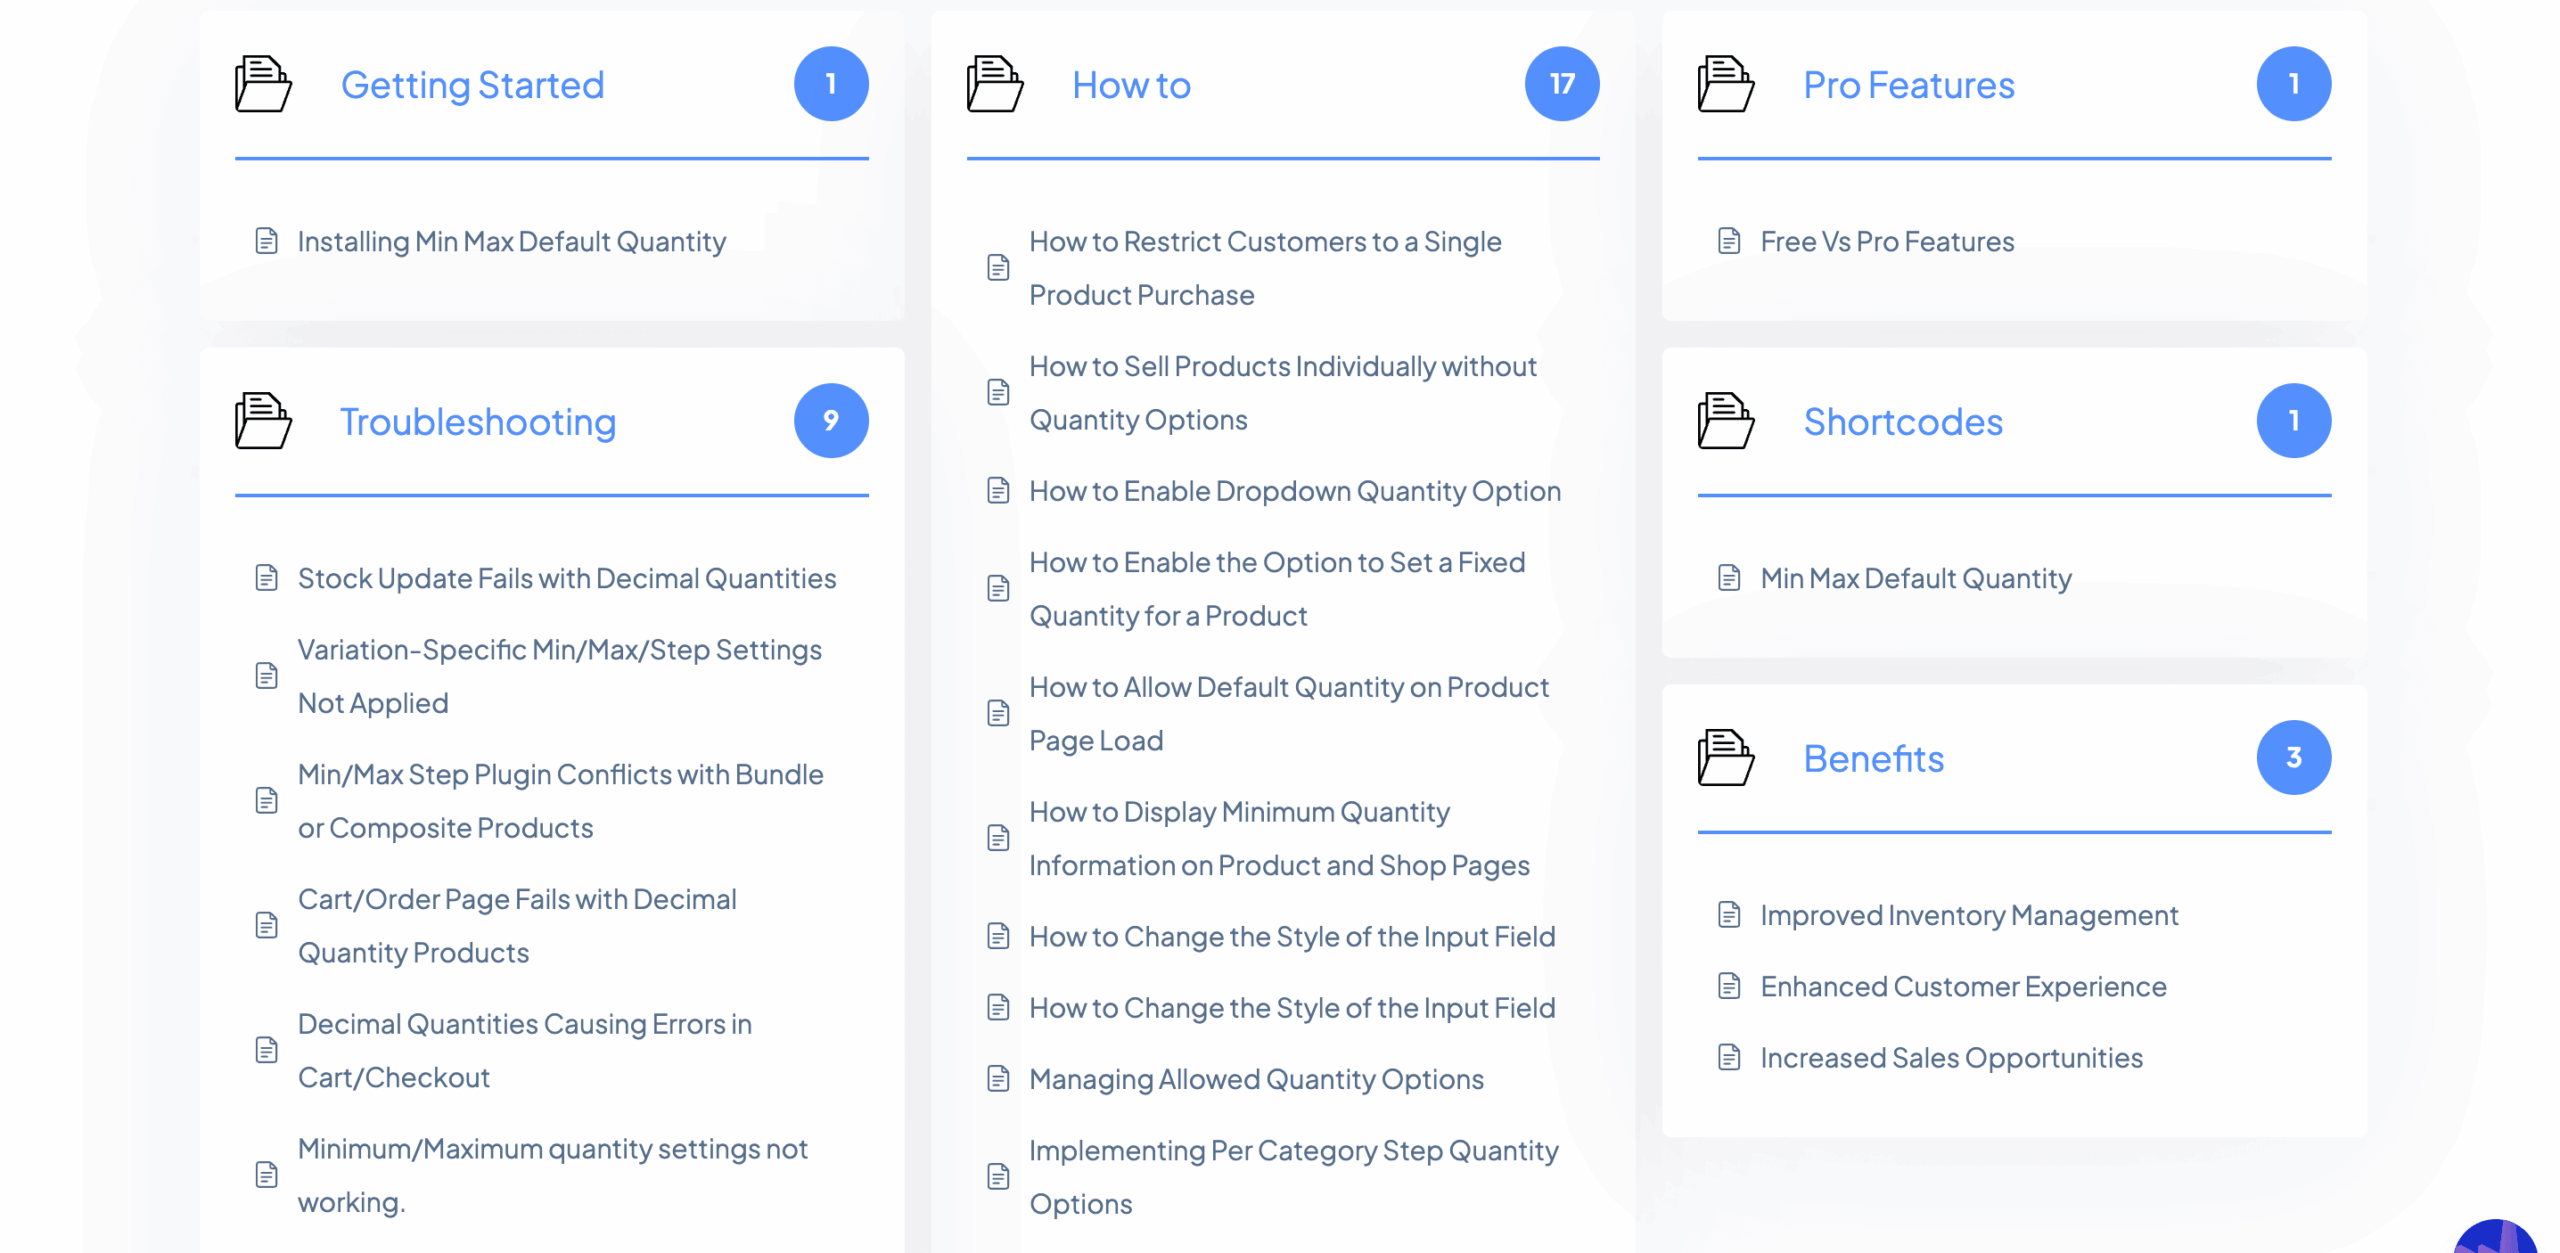Click the folder icon beside Pro Features
Screen dimensions: 2560x1253
1725,84
